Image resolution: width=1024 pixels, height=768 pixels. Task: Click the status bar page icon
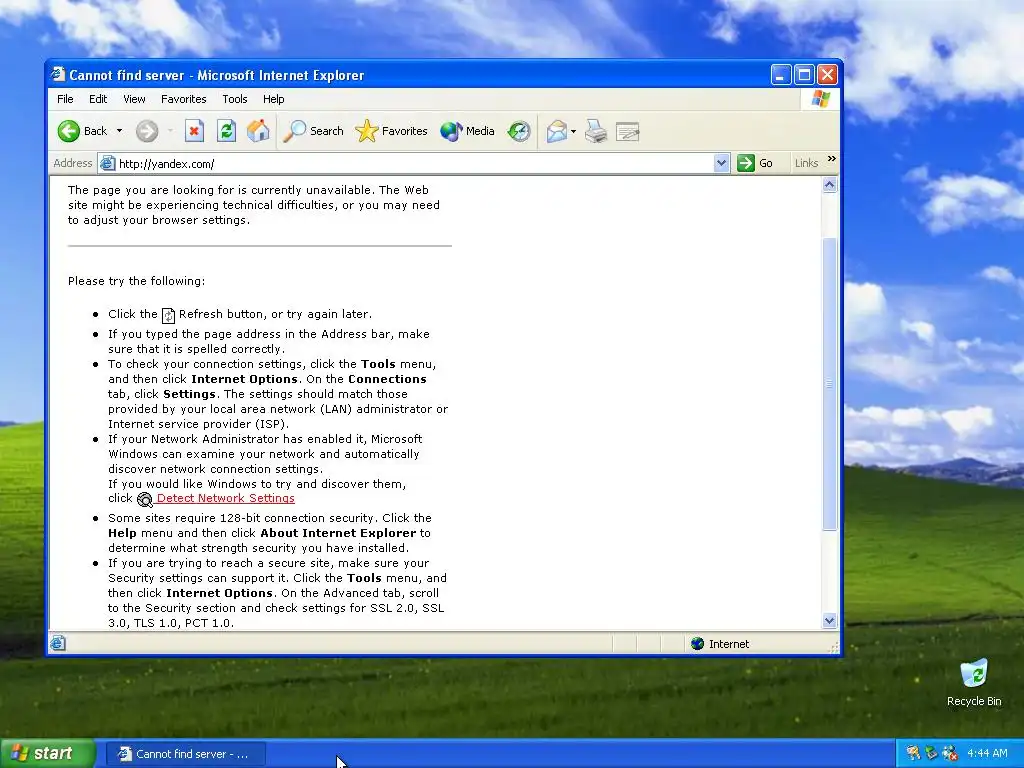[57, 644]
